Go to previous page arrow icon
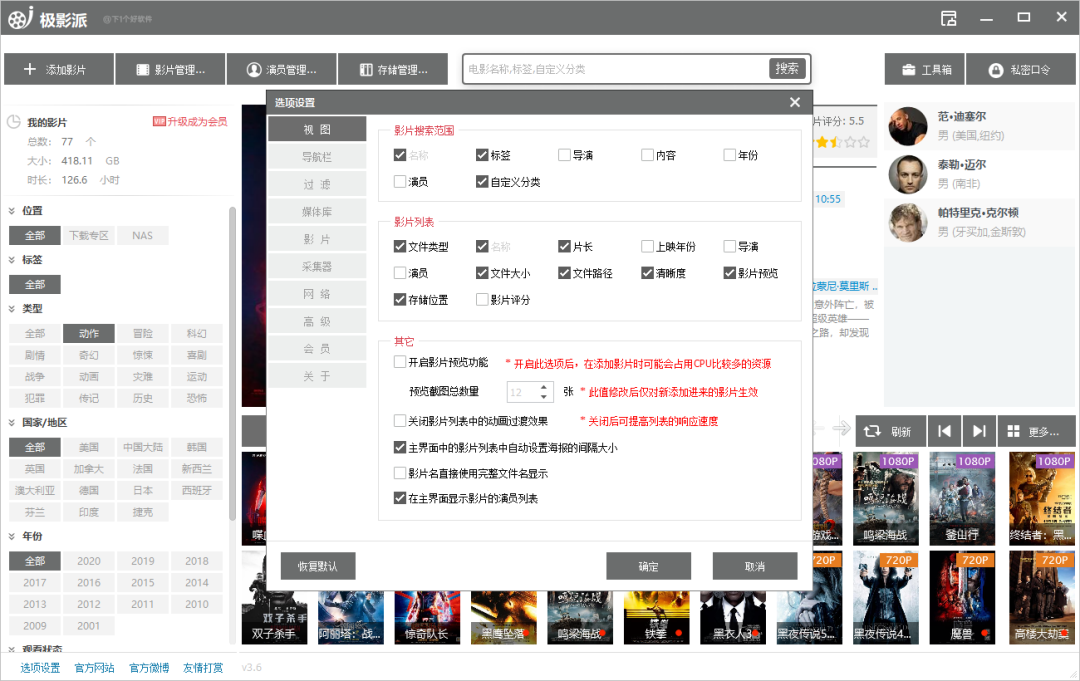This screenshot has width=1080, height=681. tap(943, 431)
